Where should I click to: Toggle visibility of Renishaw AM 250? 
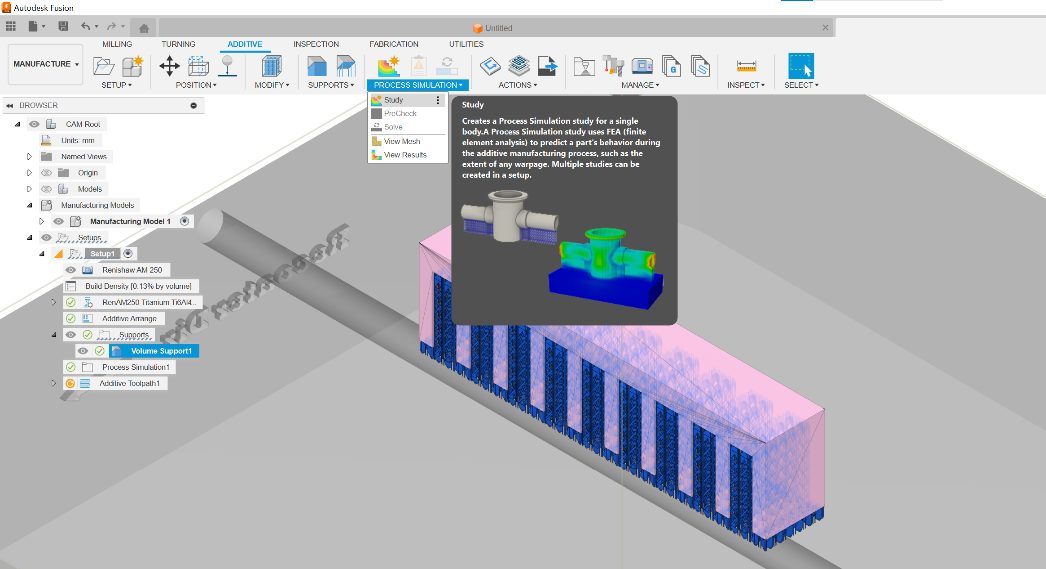(x=70, y=270)
